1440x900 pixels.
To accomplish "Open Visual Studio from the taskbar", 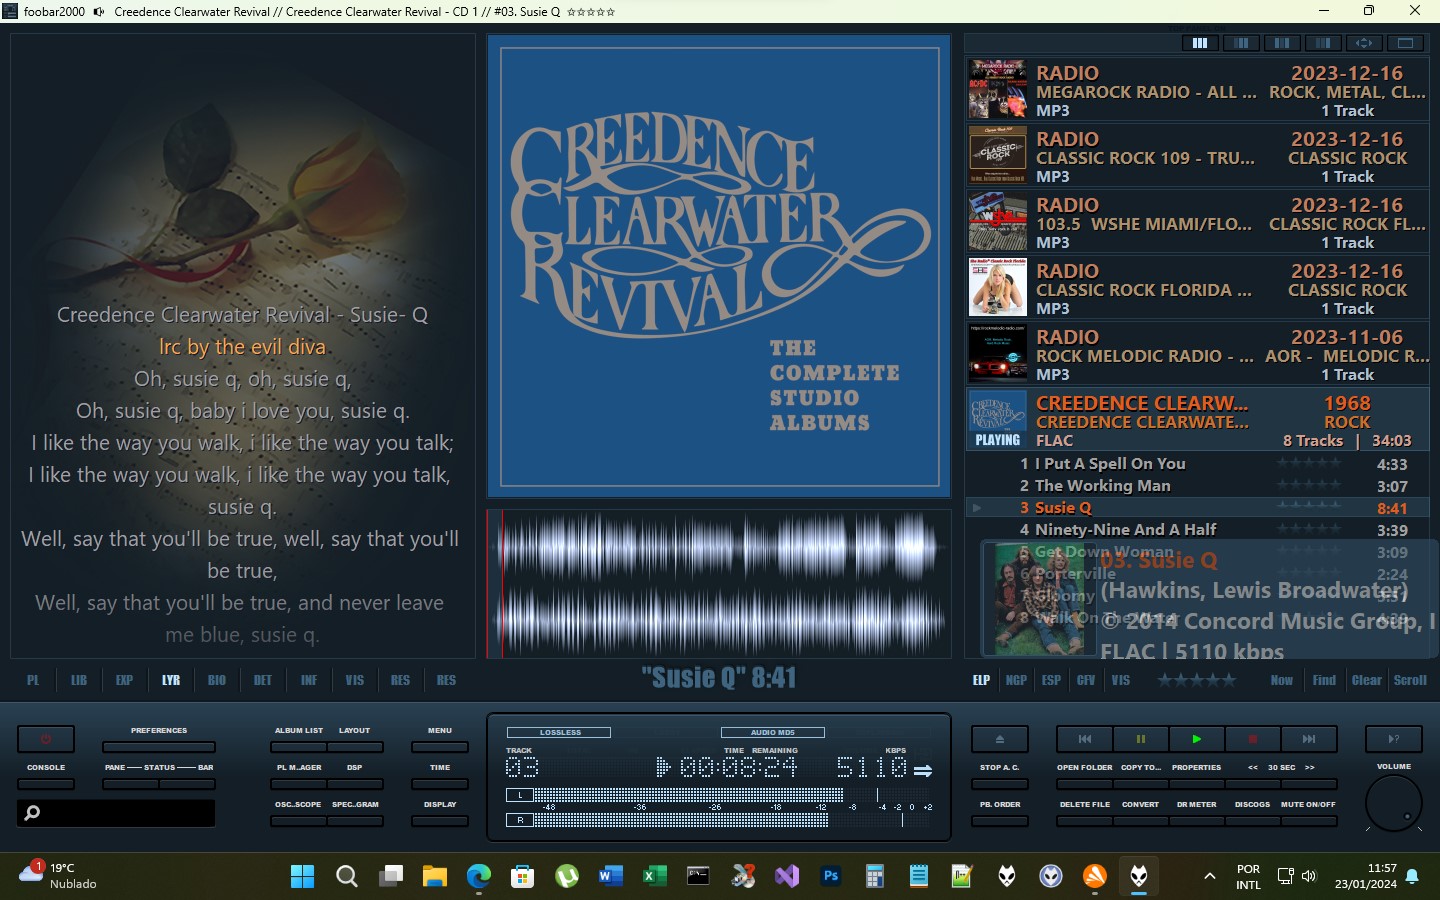I will (x=786, y=877).
